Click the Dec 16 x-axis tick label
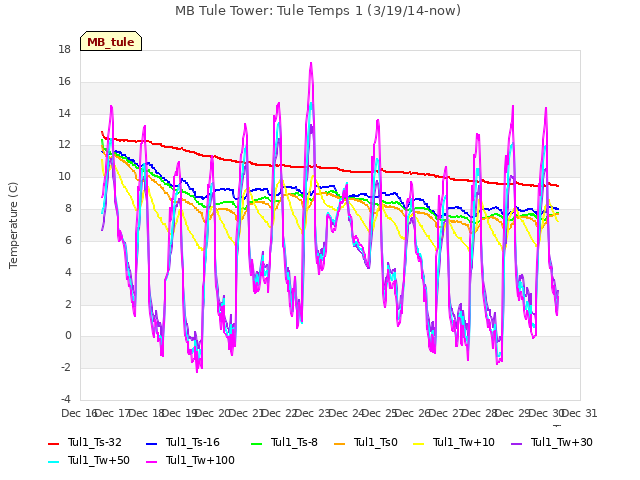Image resolution: width=640 pixels, height=480 pixels. pos(78,413)
